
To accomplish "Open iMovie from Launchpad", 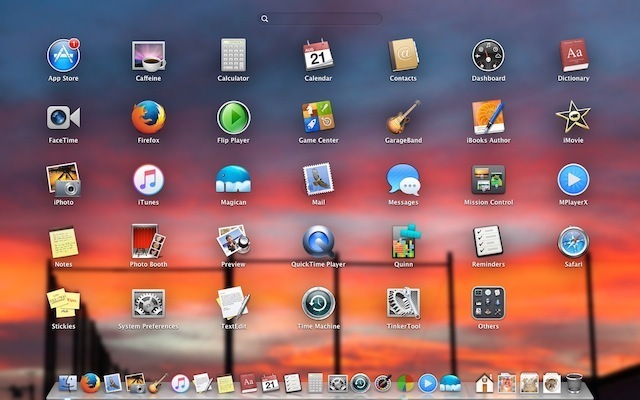I will (573, 117).
